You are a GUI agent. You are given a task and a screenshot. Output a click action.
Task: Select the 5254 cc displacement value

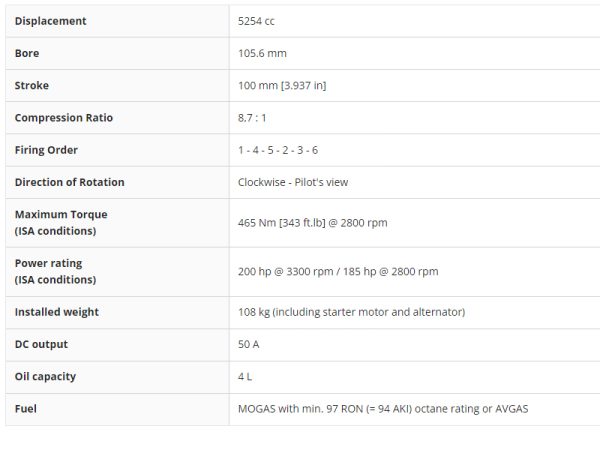[x=256, y=21]
